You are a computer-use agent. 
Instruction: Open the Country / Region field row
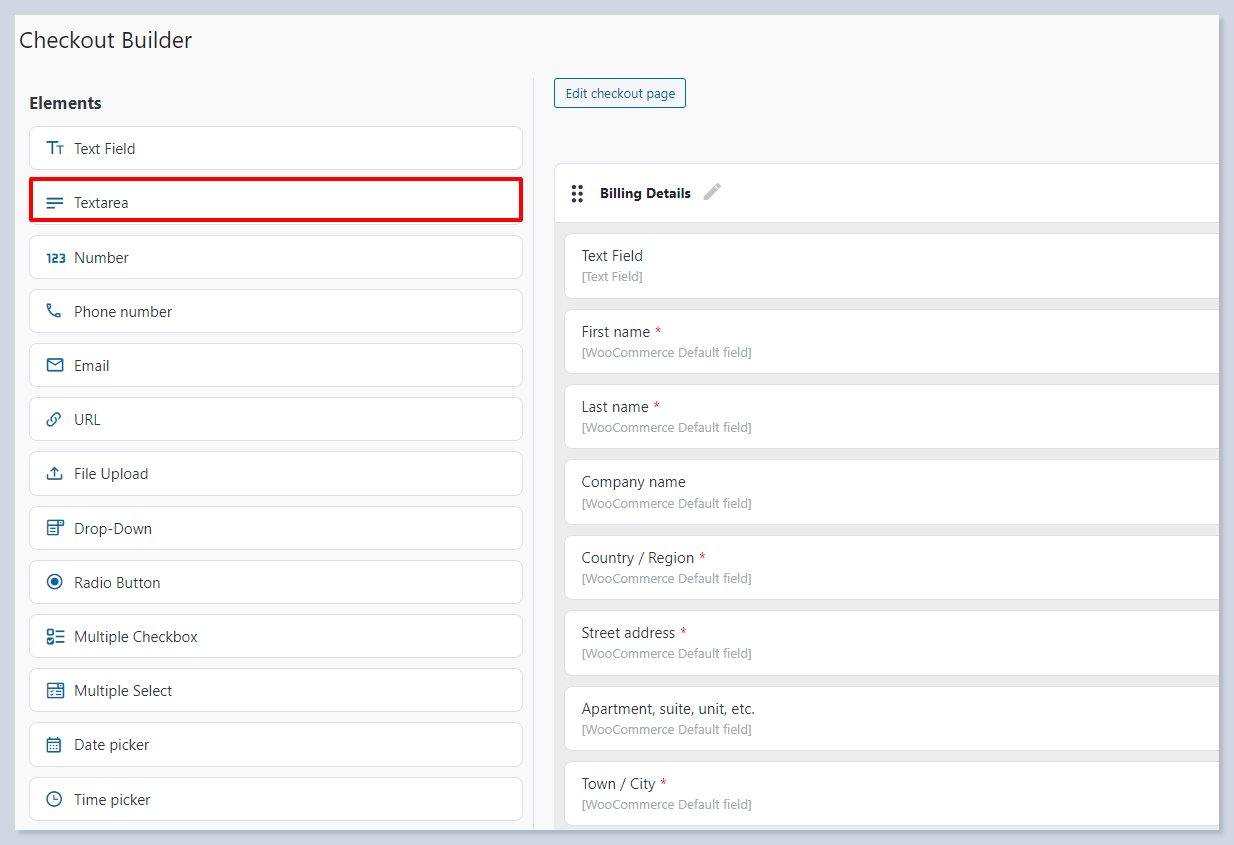tap(890, 567)
